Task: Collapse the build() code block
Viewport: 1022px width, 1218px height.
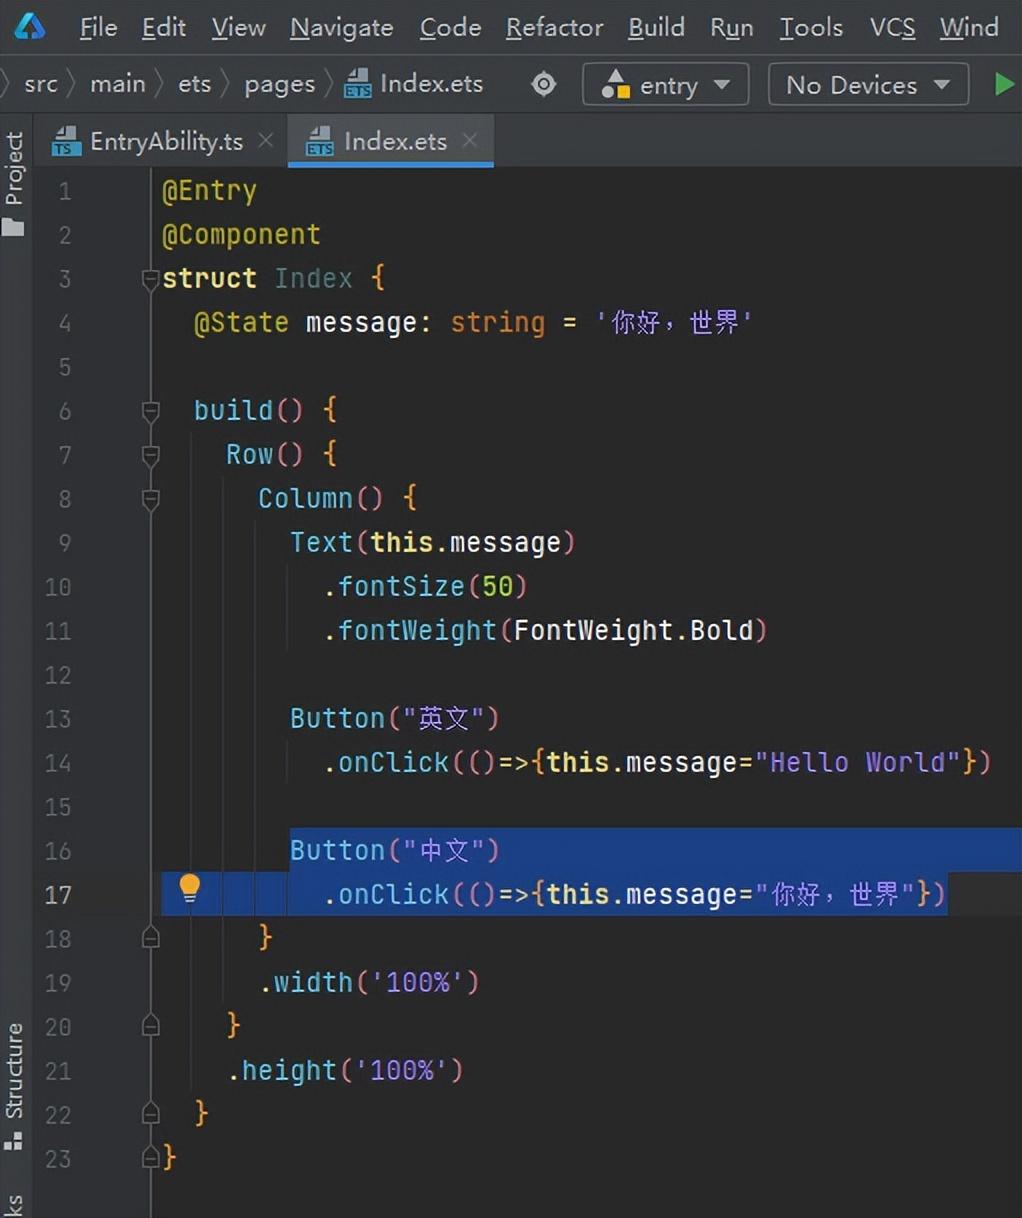Action: [150, 410]
